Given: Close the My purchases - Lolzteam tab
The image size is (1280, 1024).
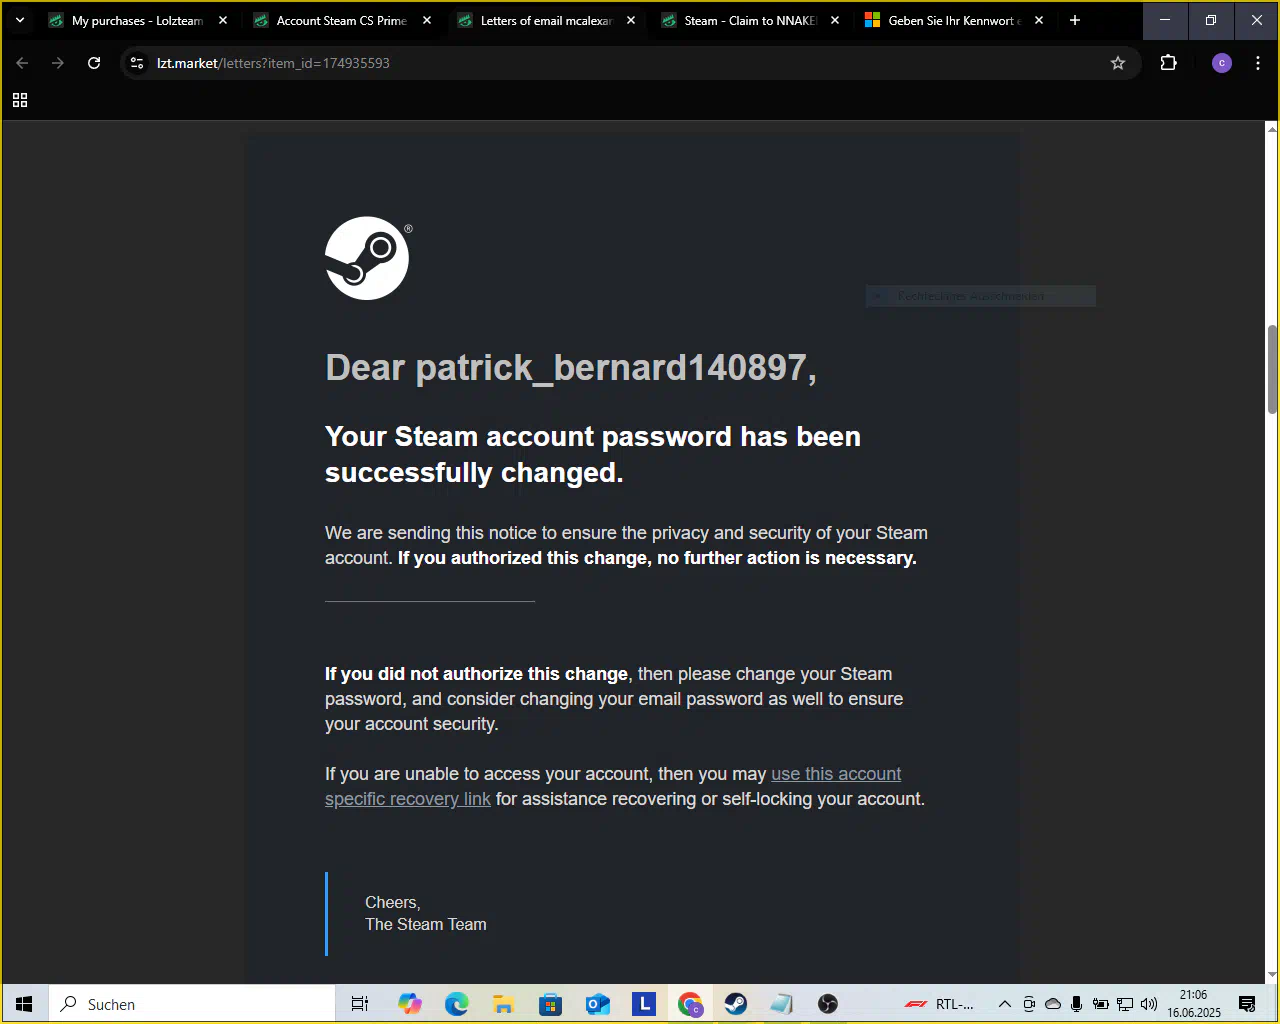Looking at the screenshot, I should (x=223, y=20).
